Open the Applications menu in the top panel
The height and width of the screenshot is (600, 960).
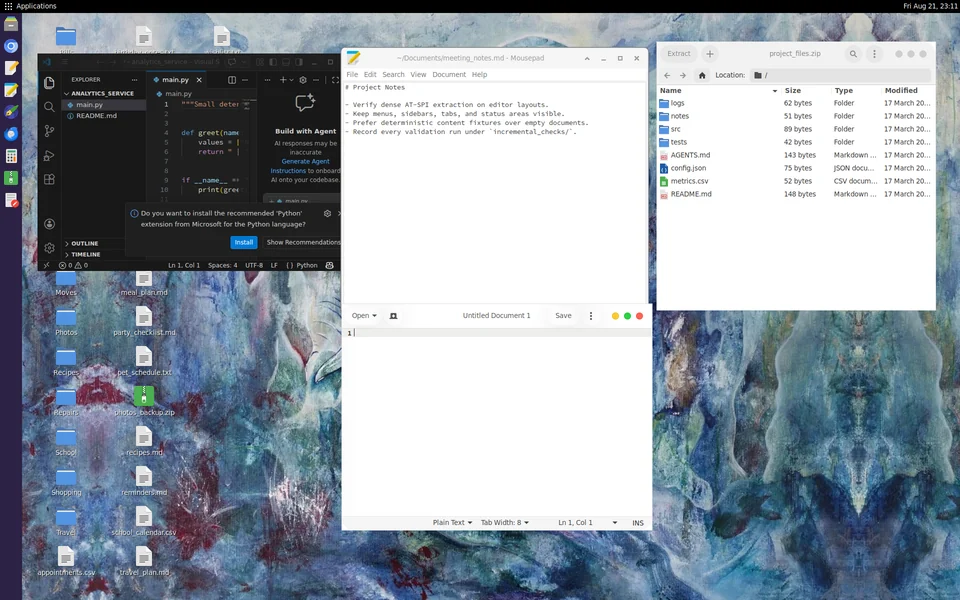tap(30, 6)
